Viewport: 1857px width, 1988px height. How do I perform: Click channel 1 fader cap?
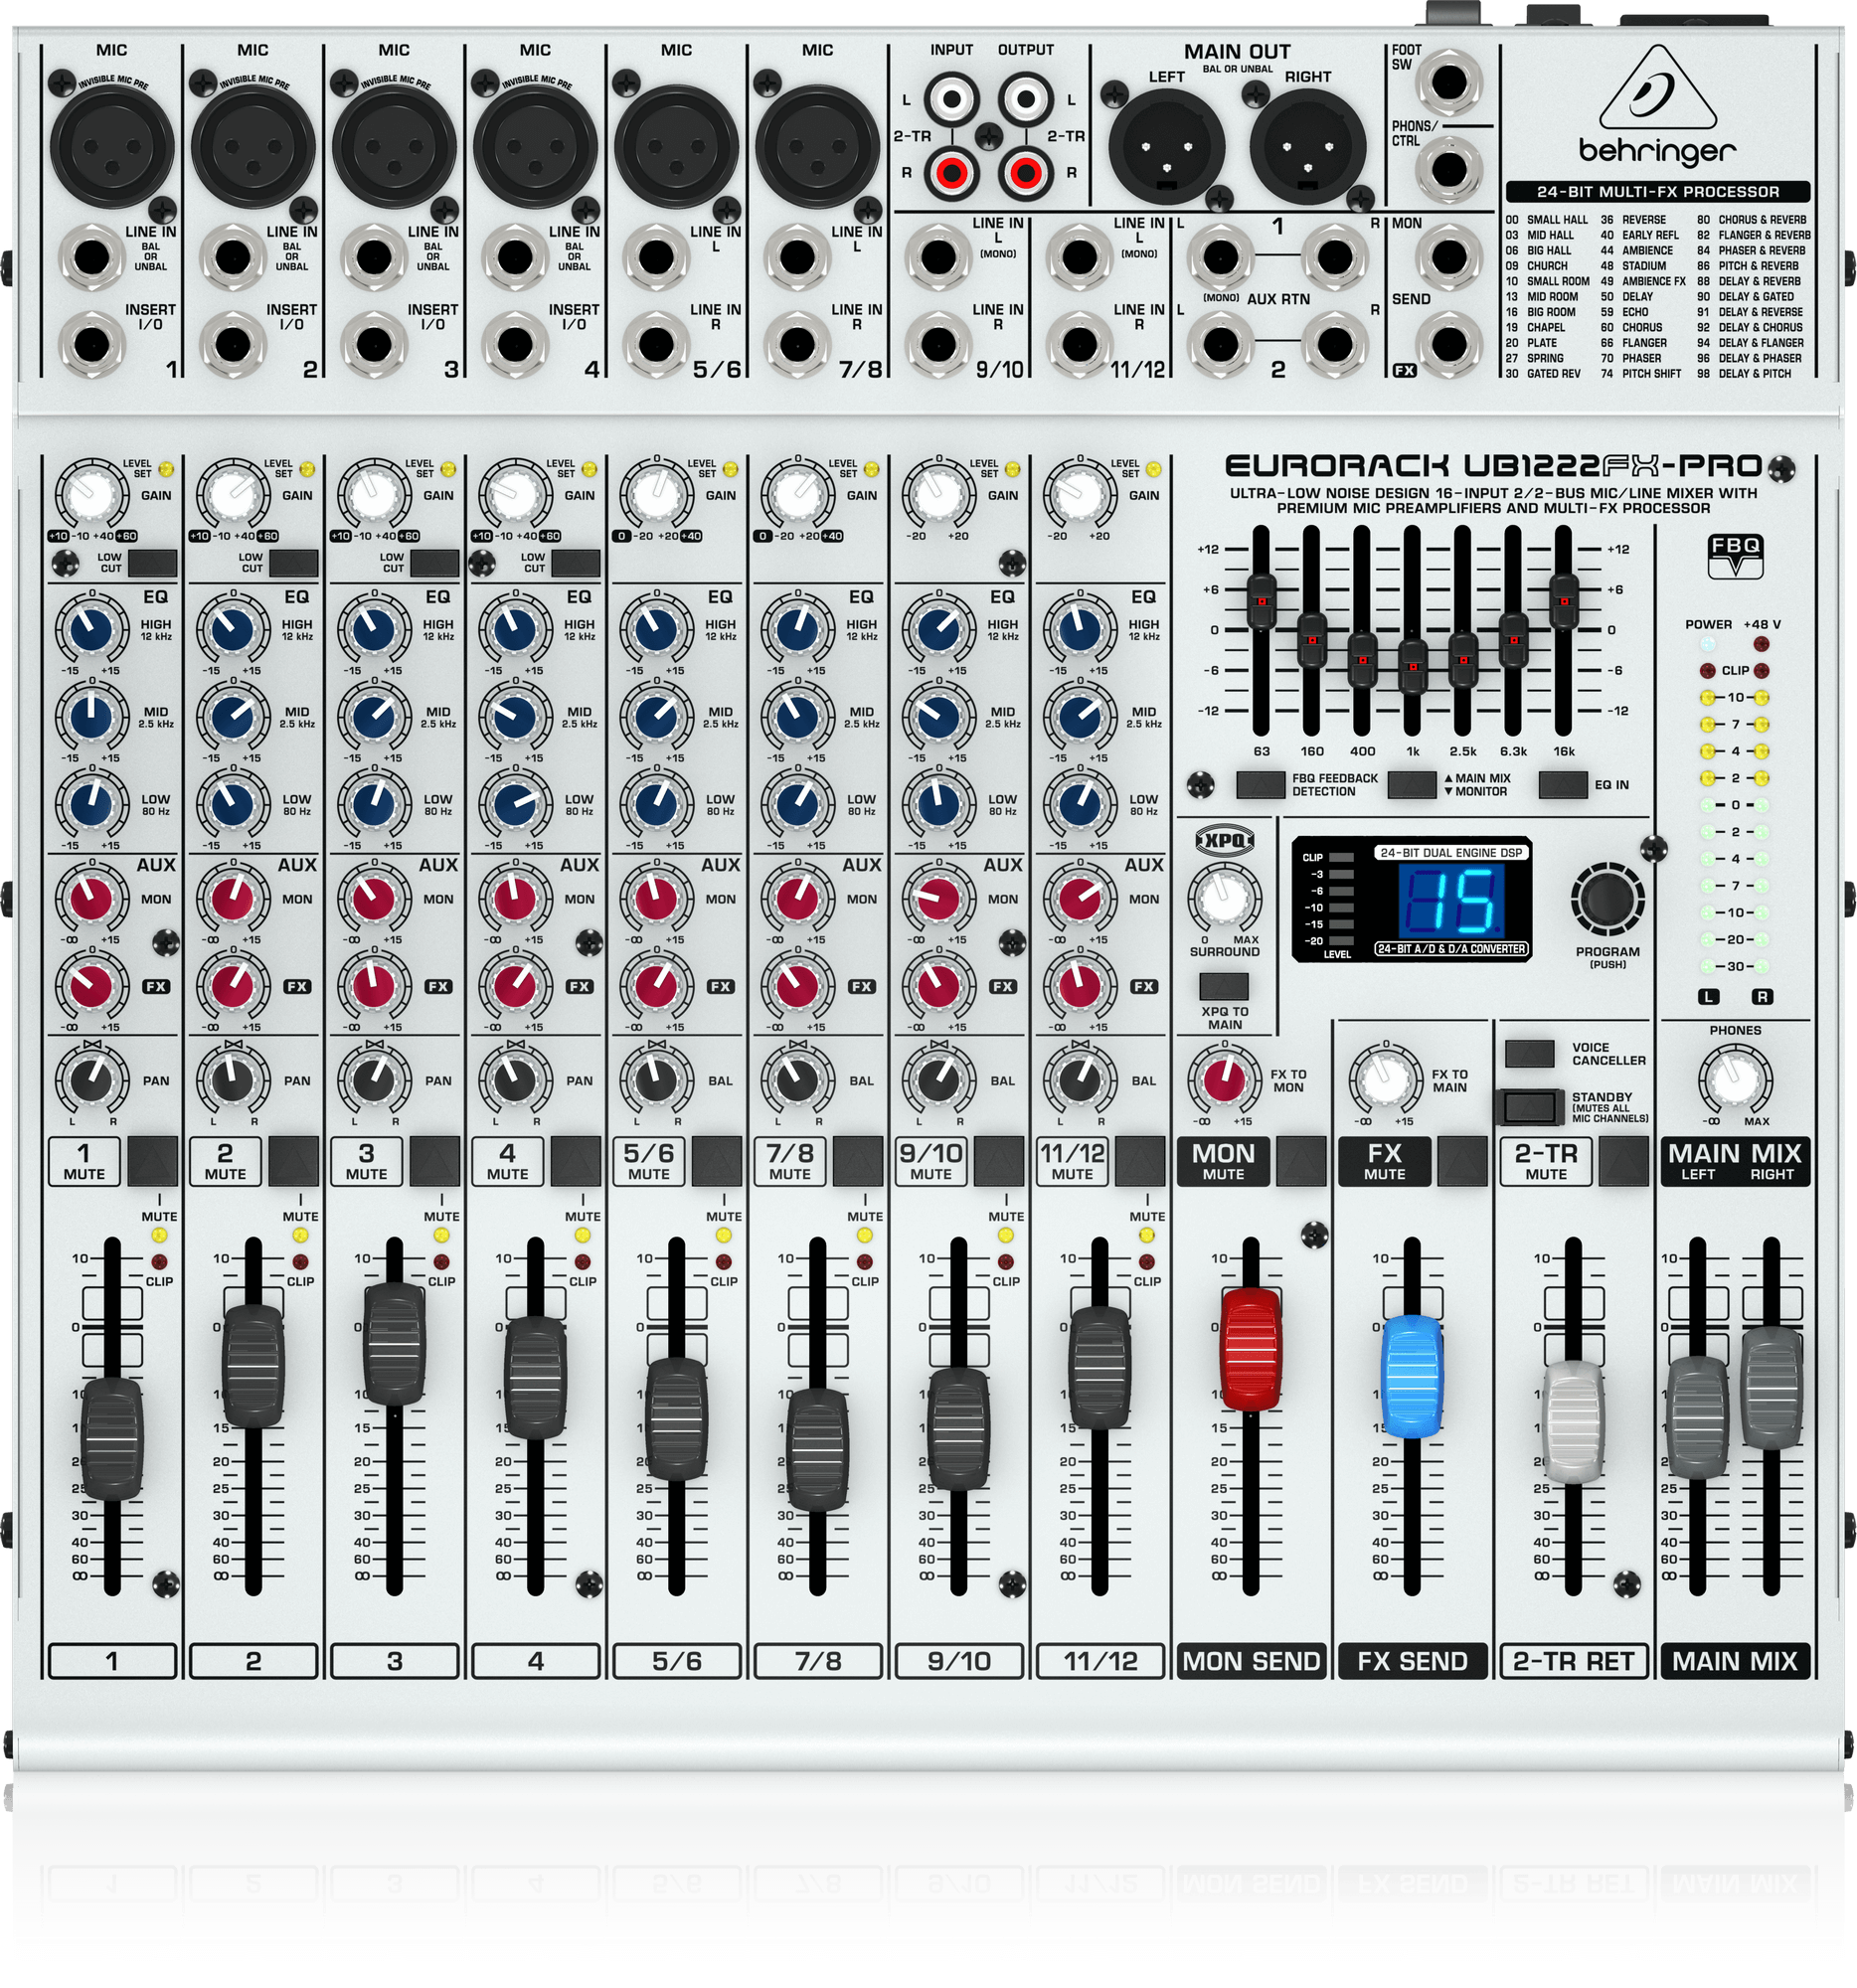112,1439
